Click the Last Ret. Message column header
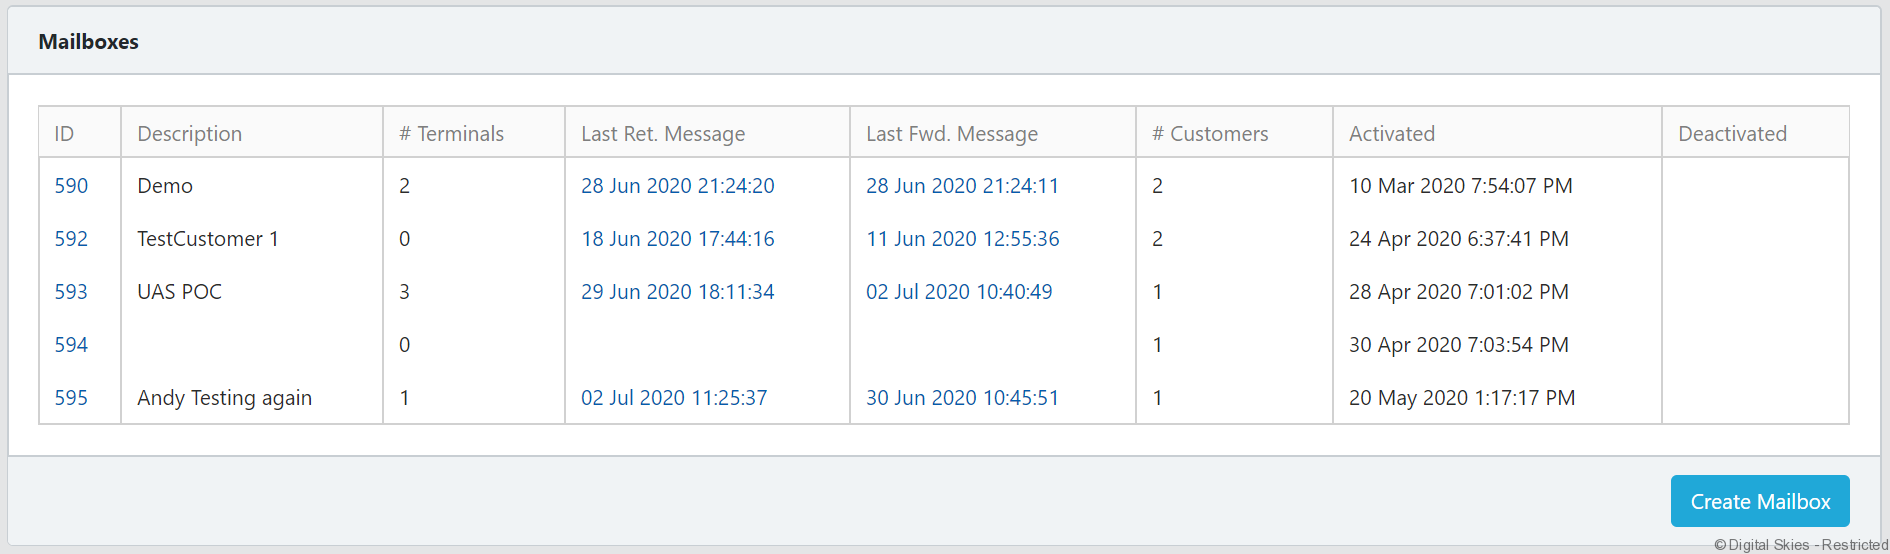 (x=662, y=134)
